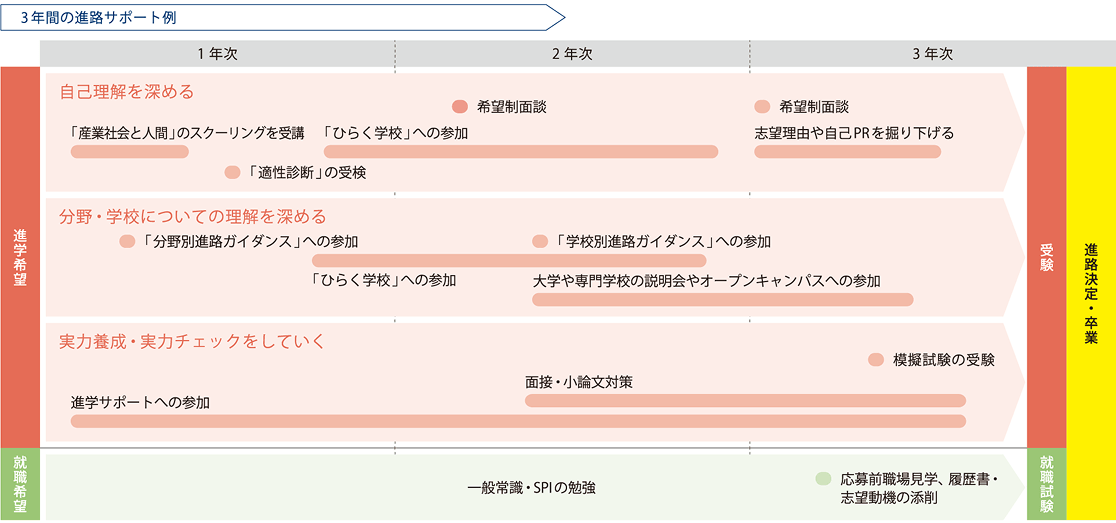Click the bar under 志望理由や自己PRを掘り下げる

pos(848,152)
